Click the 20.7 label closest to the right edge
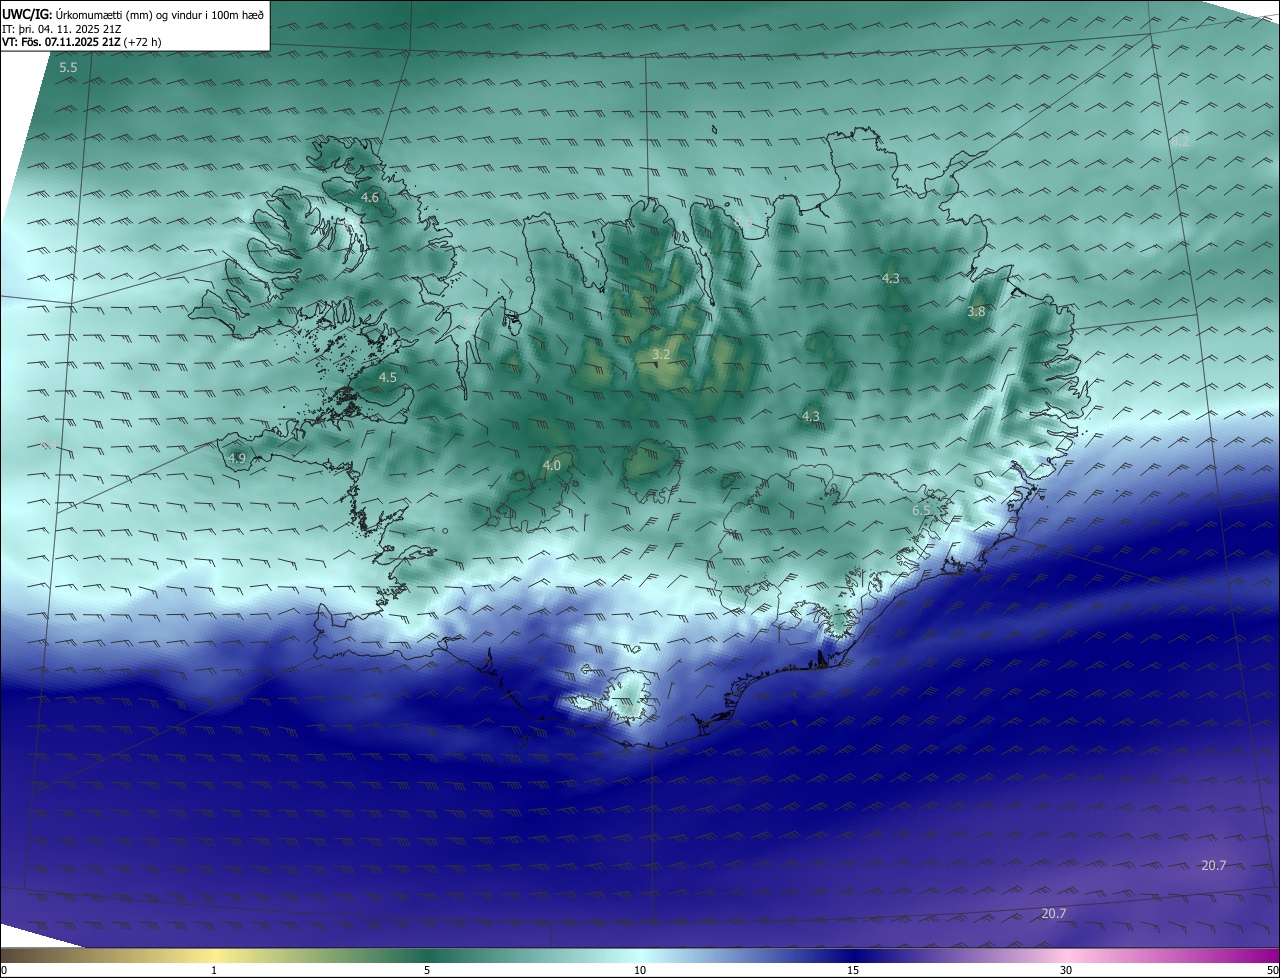Viewport: 1280px width, 978px height. pos(1214,865)
